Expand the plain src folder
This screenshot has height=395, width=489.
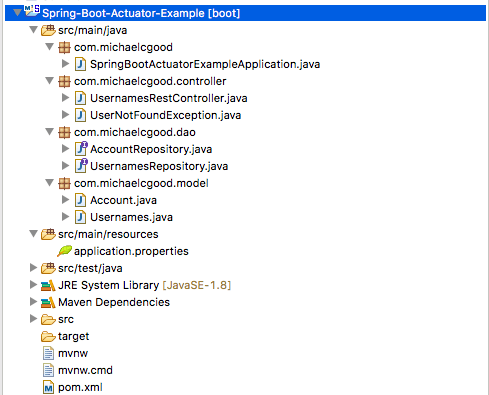tap(33, 319)
